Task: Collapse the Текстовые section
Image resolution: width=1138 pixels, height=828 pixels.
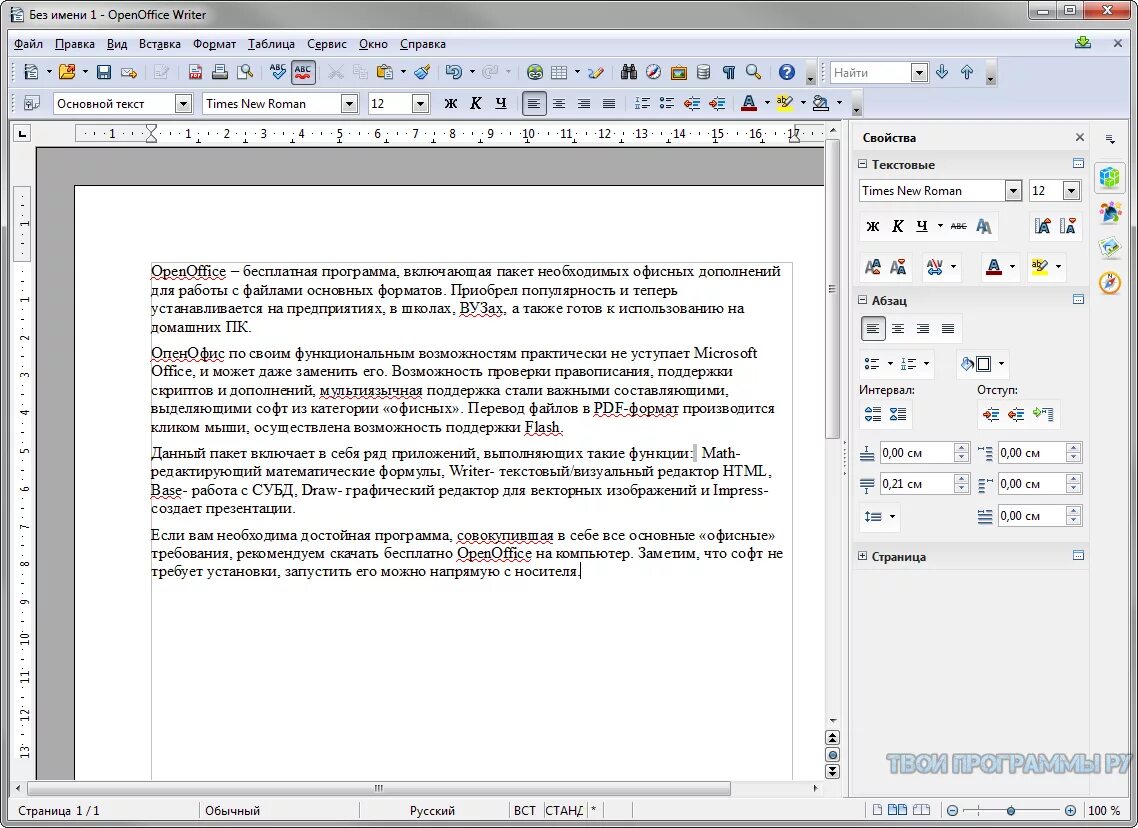Action: (863, 164)
